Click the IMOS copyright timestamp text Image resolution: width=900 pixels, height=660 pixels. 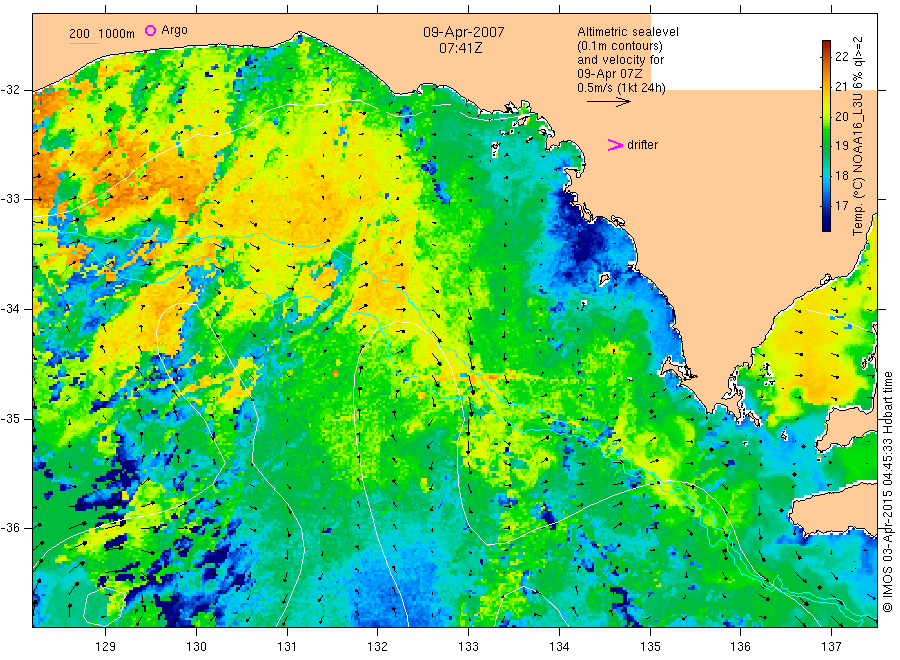tap(887, 491)
